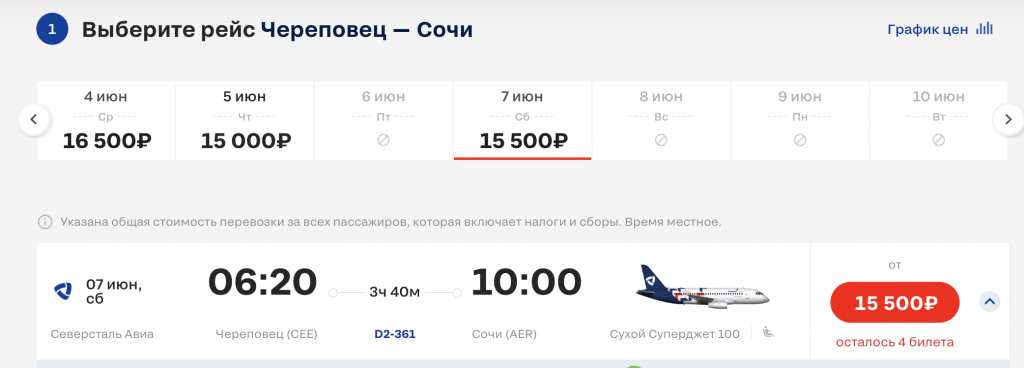Go to previous dates with left arrow
The height and width of the screenshot is (368, 1024).
point(35,119)
